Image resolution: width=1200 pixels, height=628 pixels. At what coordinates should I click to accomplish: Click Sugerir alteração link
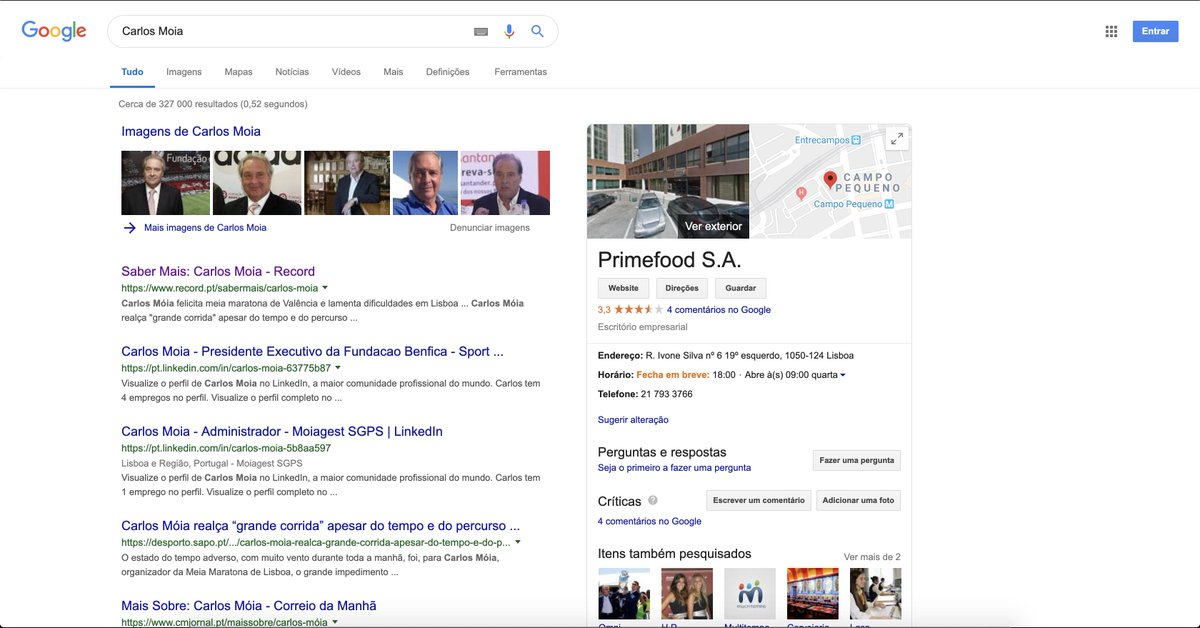pos(633,420)
